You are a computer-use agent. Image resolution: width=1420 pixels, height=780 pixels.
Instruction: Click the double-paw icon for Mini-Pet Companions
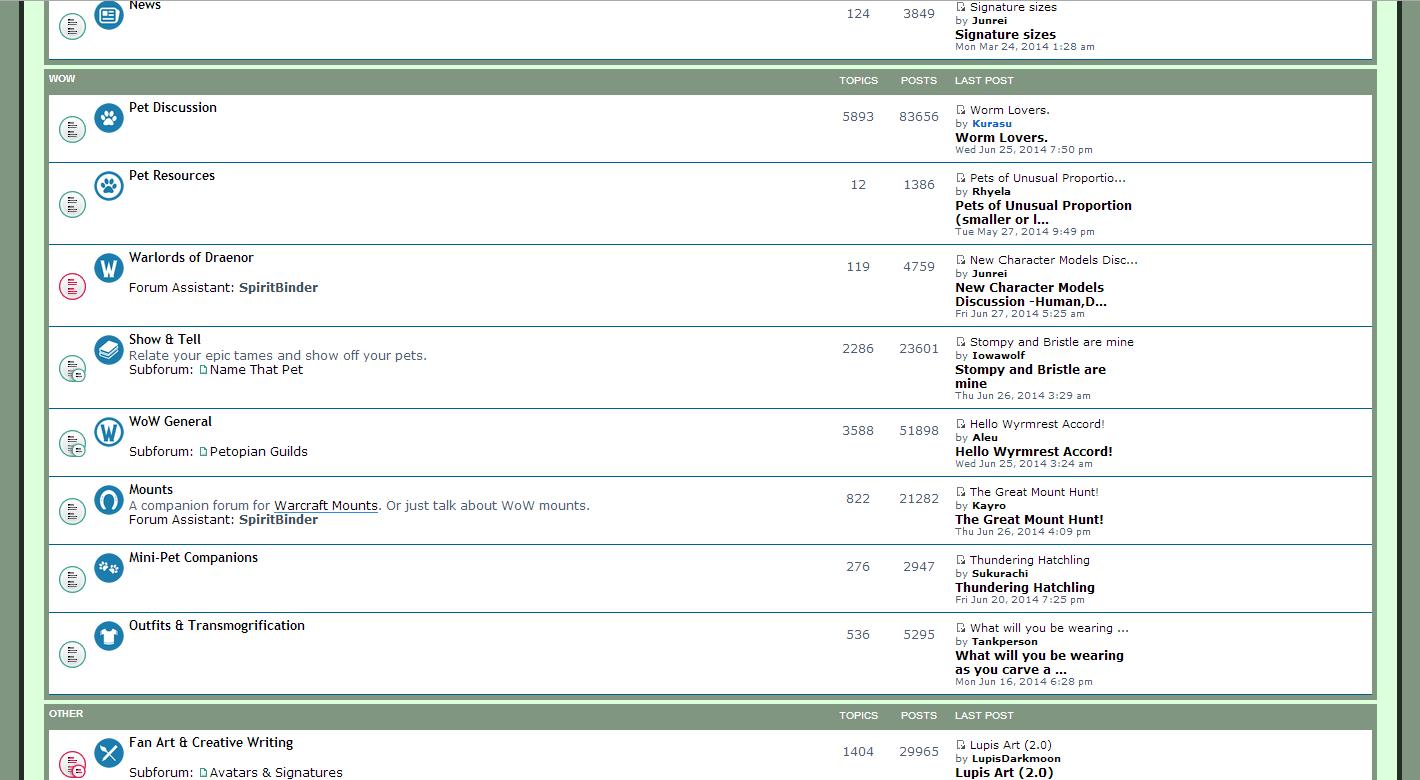(109, 568)
